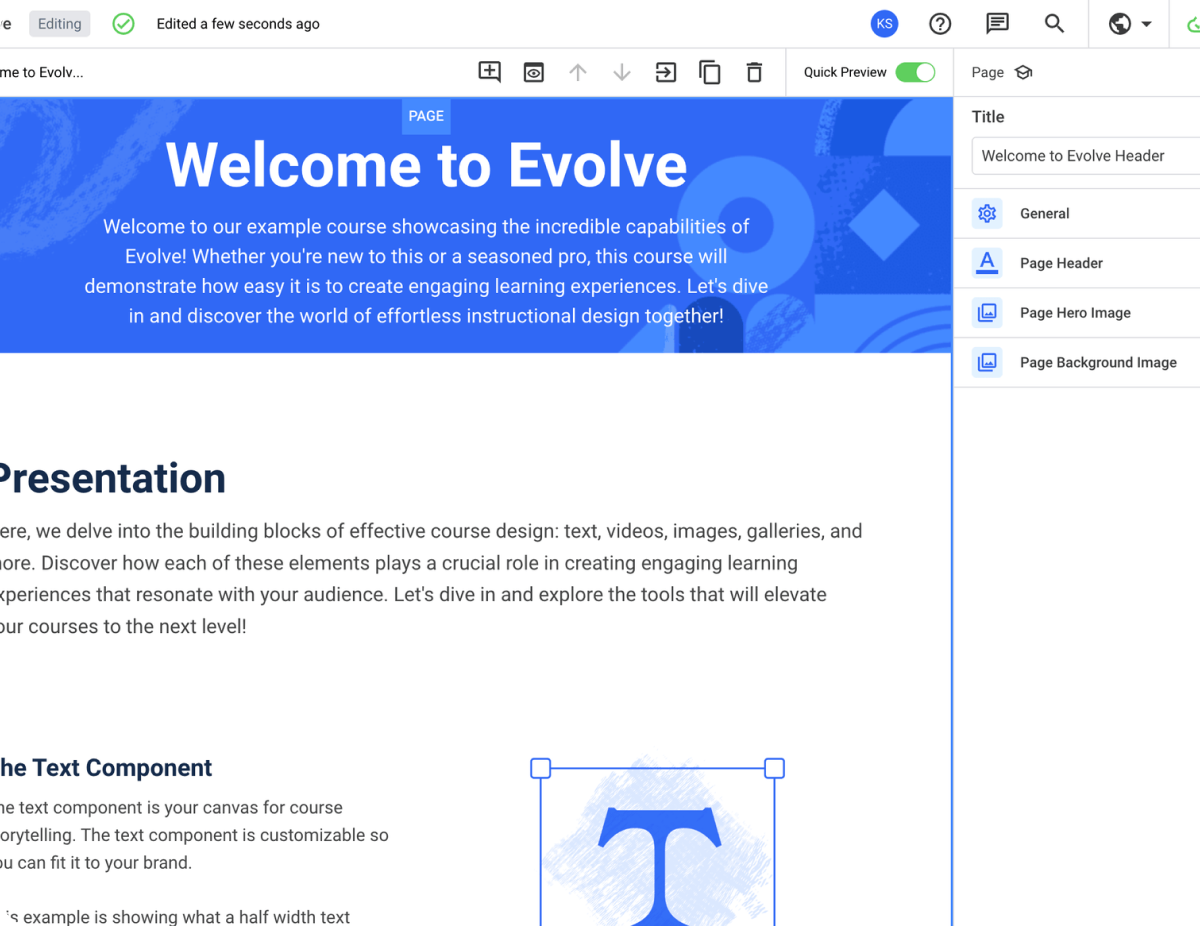Image resolution: width=1200 pixels, height=926 pixels.
Task: Delete the selected component
Action: point(754,71)
